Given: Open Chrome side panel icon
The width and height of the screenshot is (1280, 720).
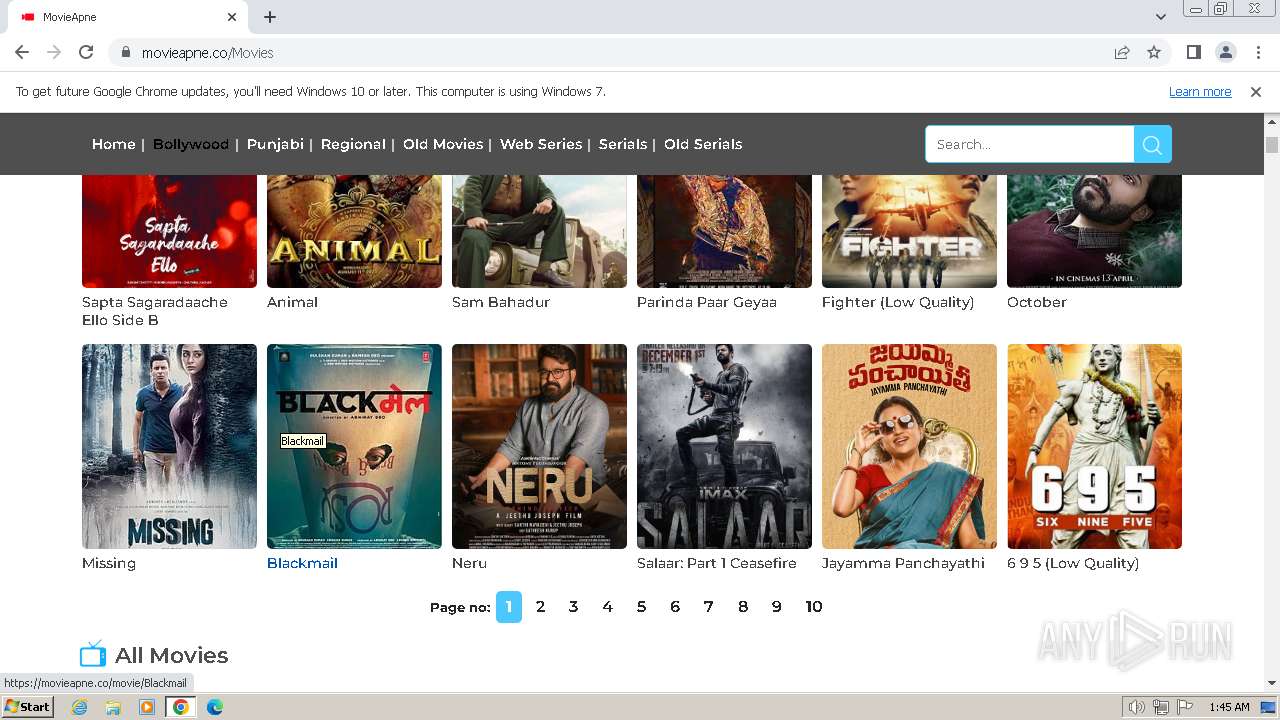Looking at the screenshot, I should click(x=1193, y=52).
